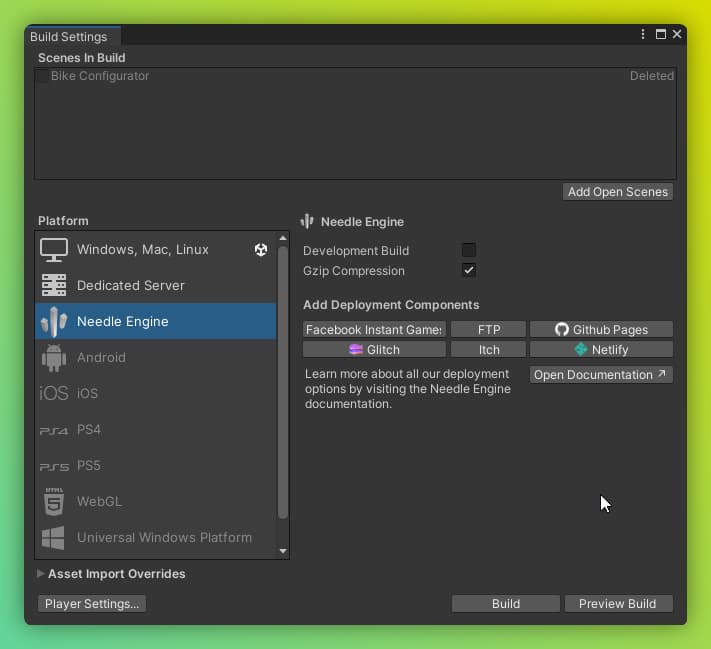Click the Unity logo beside Windows, Mac, Linux
The height and width of the screenshot is (649, 711).
[x=261, y=249]
